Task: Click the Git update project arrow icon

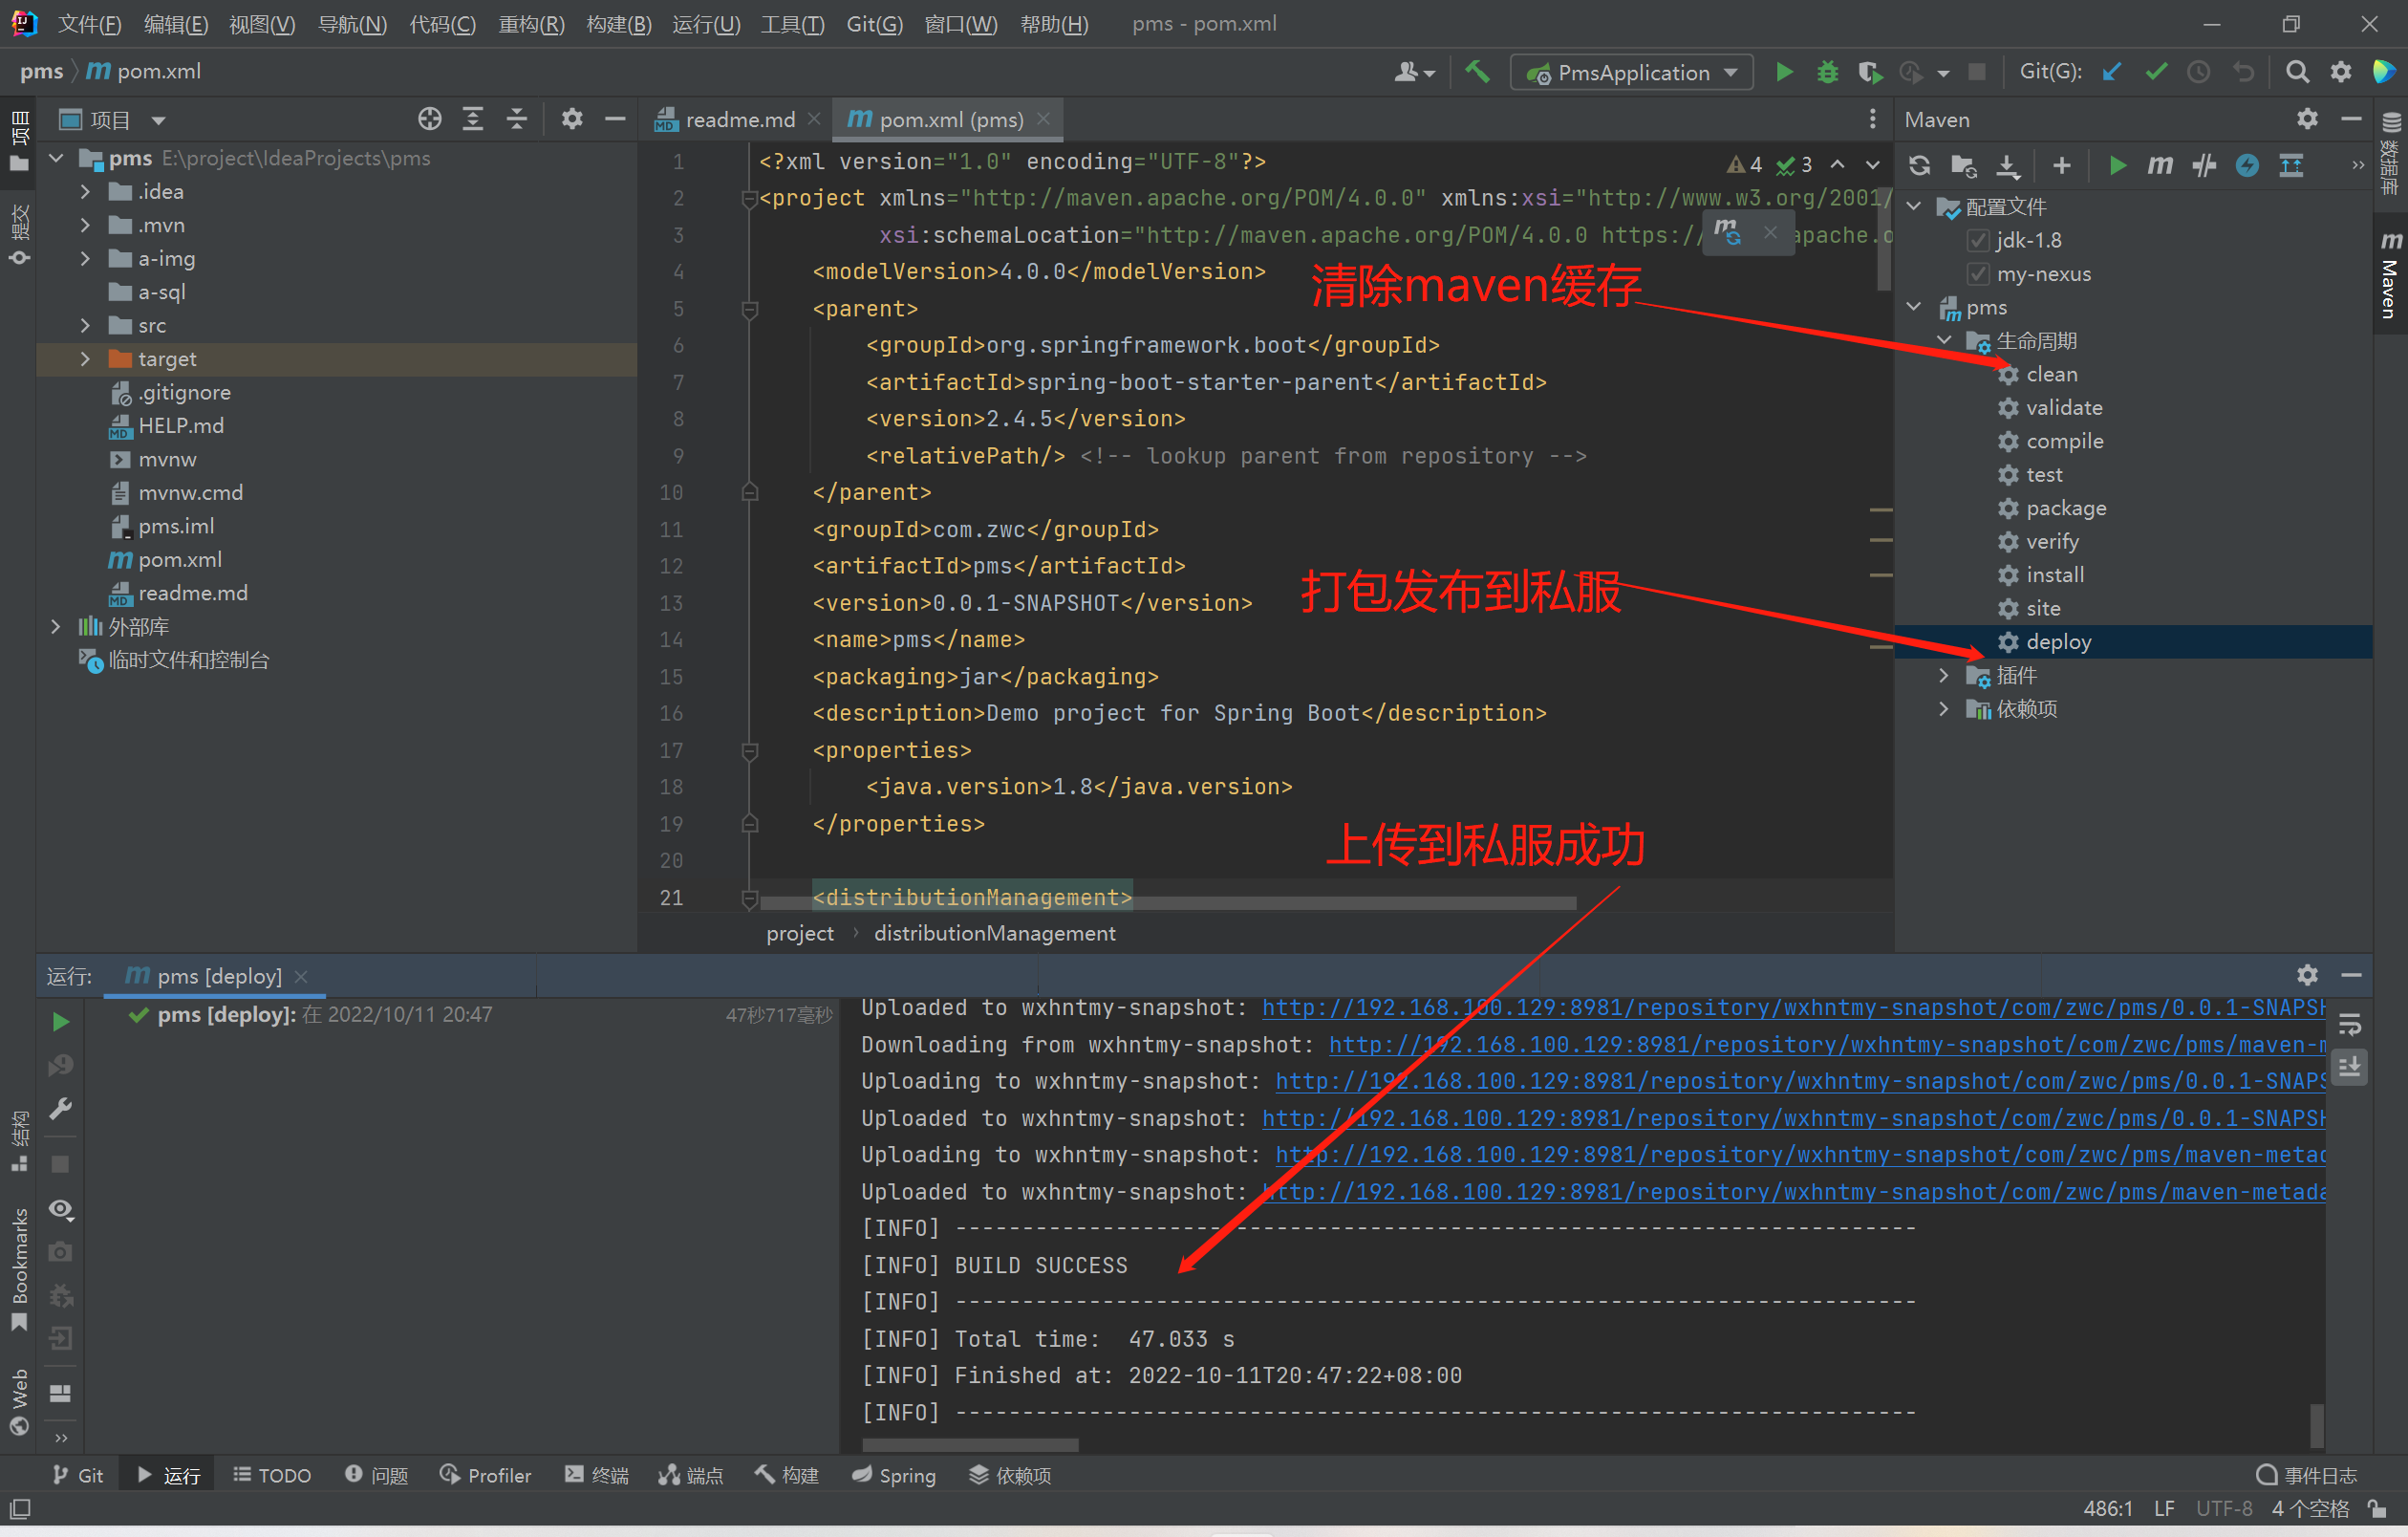Action: pos(2112,72)
